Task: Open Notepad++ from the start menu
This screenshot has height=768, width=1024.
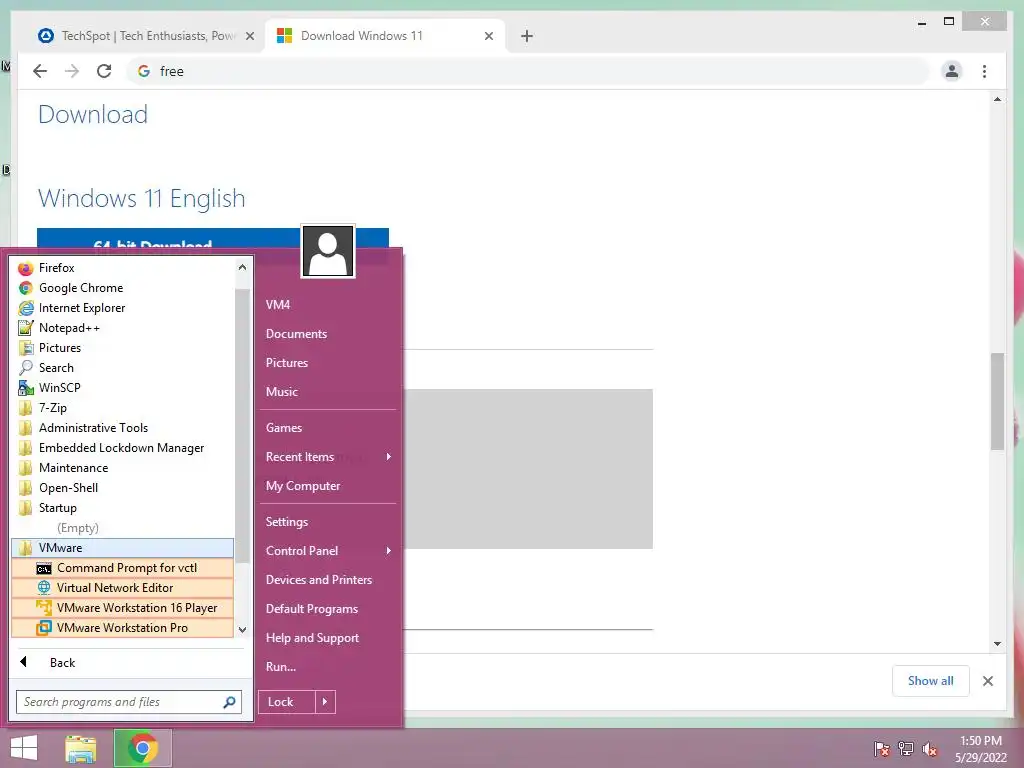Action: click(123, 328)
